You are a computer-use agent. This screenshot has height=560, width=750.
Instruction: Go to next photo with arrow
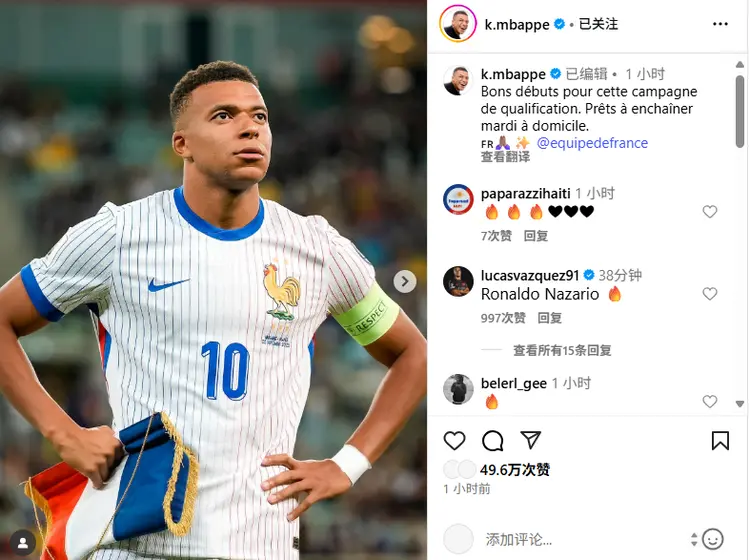[x=405, y=281]
